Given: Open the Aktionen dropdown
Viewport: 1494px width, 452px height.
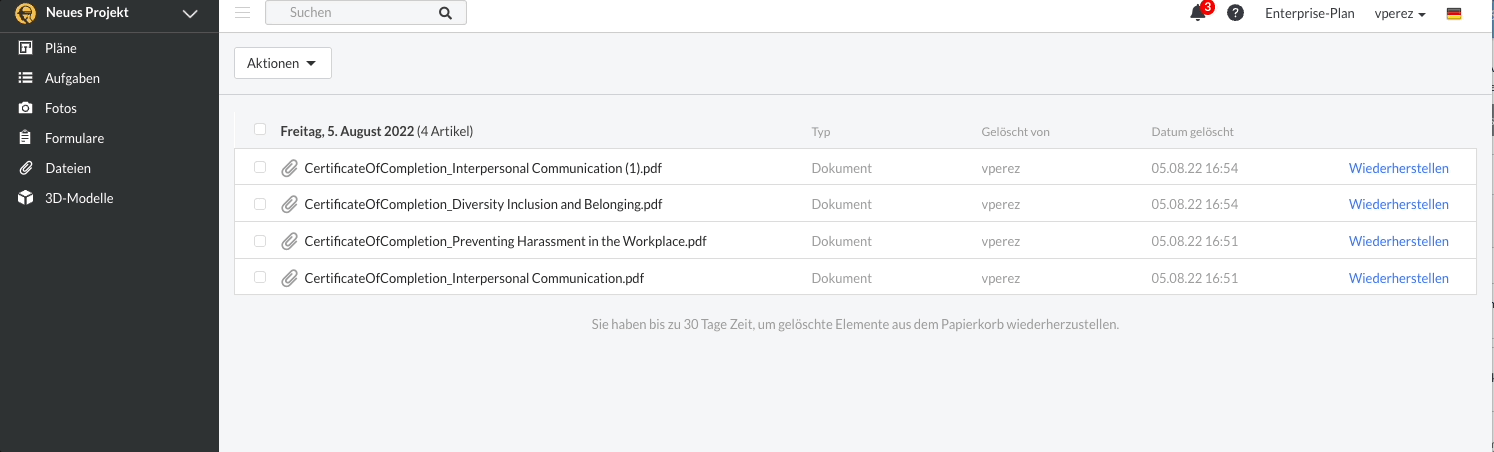Looking at the screenshot, I should (282, 63).
